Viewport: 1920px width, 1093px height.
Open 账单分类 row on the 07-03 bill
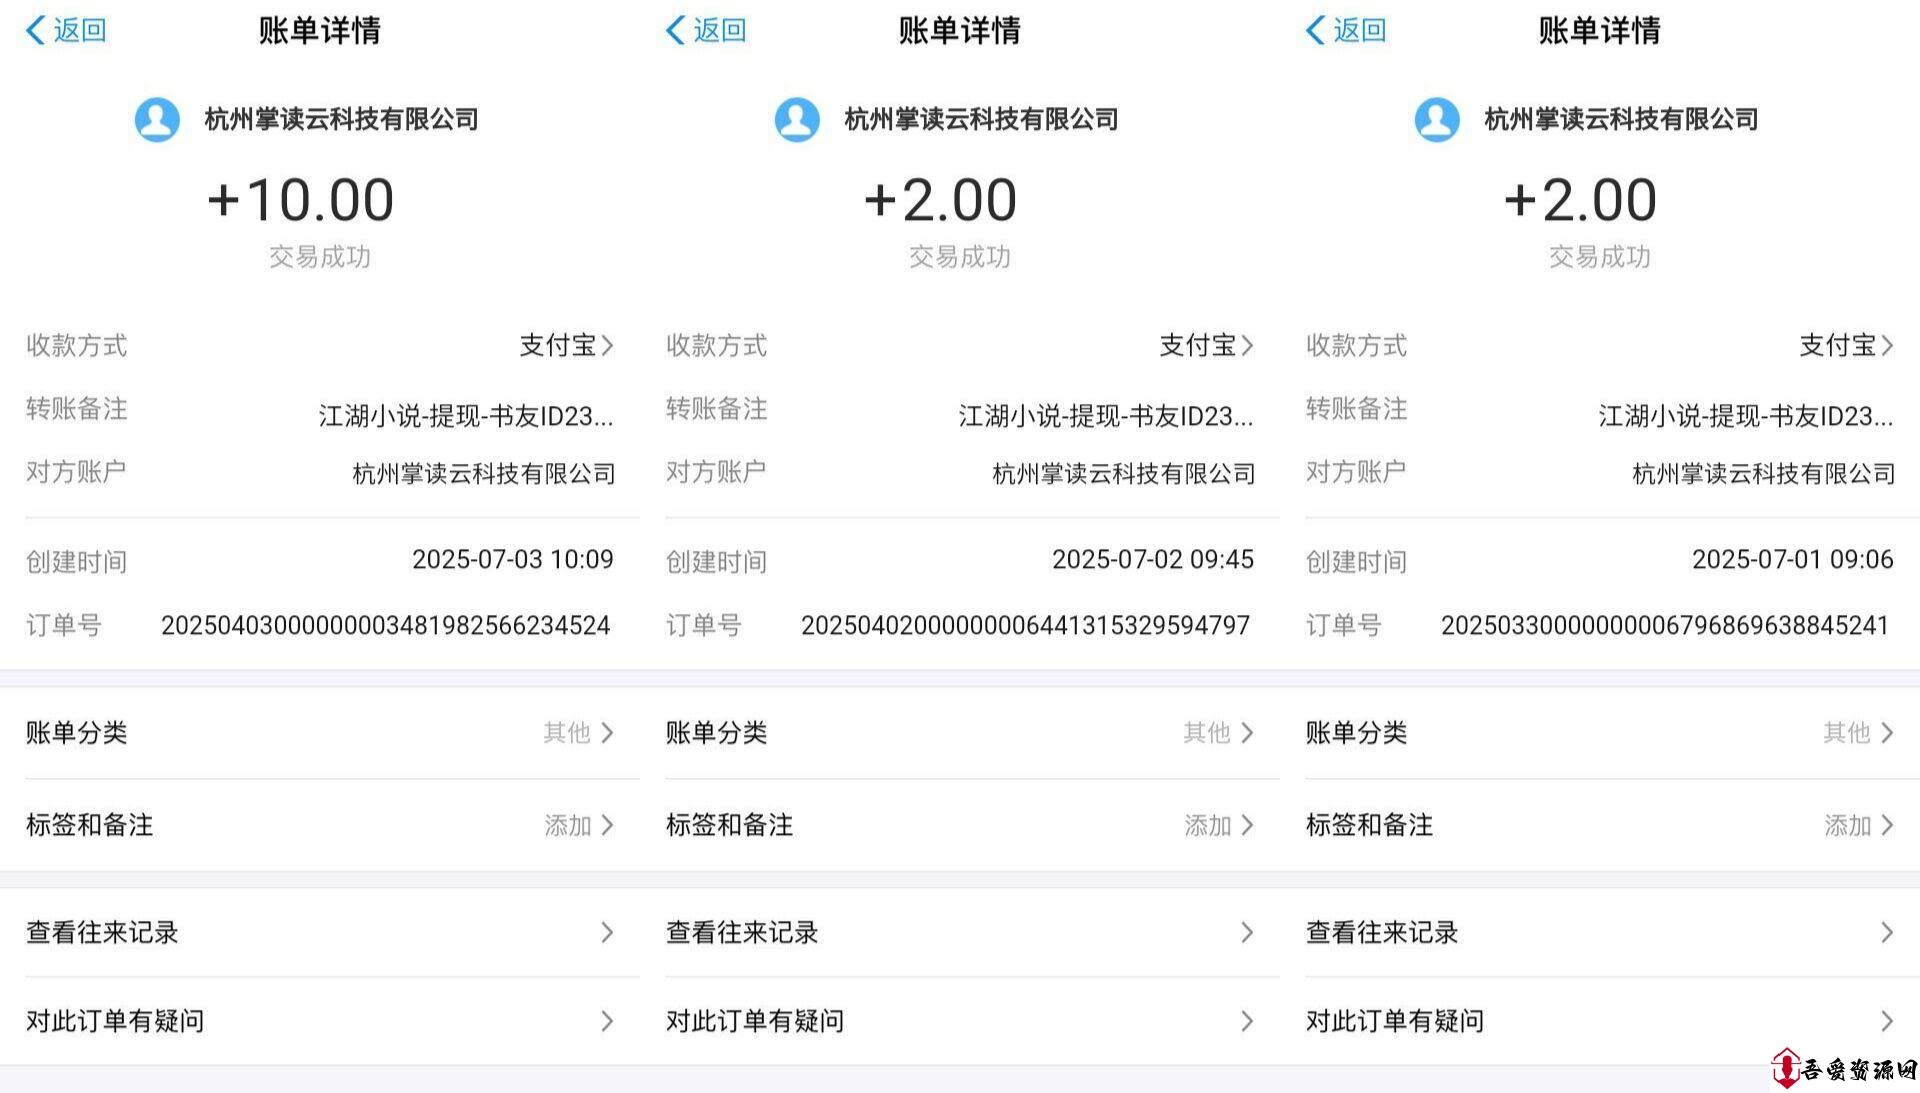point(320,733)
